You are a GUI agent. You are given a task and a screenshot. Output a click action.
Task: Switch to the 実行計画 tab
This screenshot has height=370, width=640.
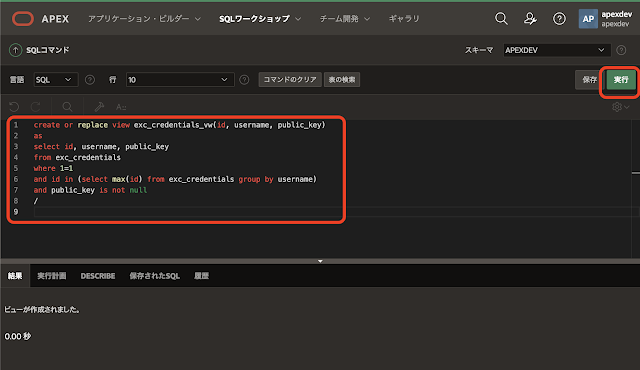(x=52, y=276)
